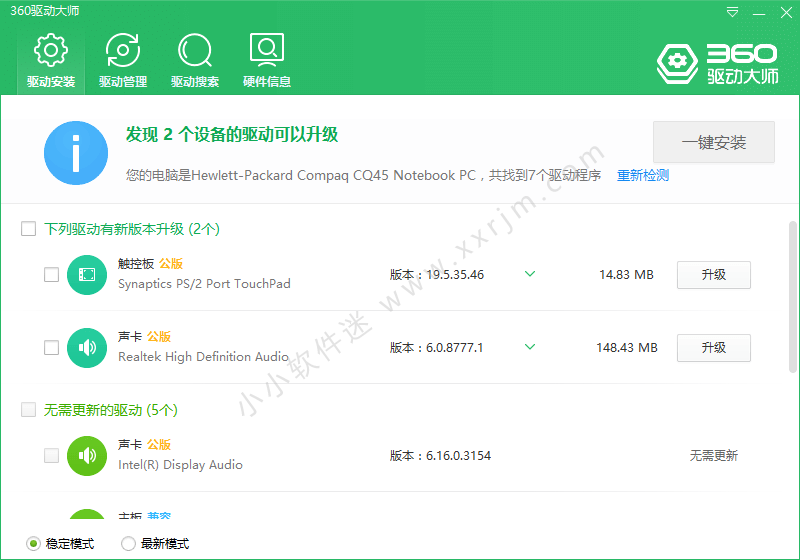Viewport: 800px width, 560px height.
Task: Select 最新模式 radio button
Action: tap(128, 544)
